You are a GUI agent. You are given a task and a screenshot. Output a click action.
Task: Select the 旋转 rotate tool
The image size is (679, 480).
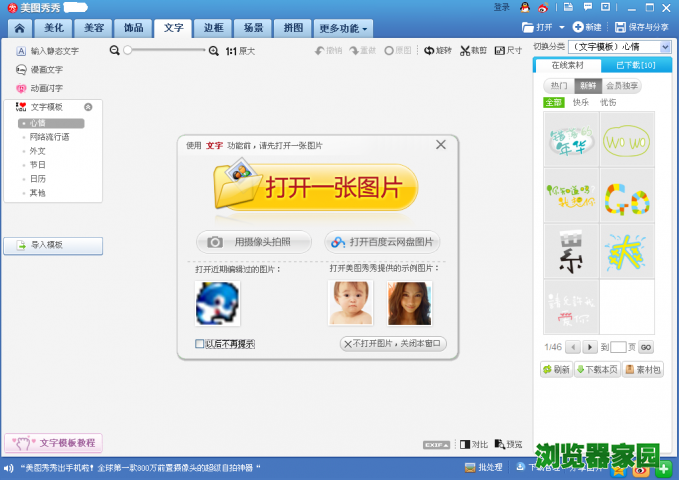point(437,50)
